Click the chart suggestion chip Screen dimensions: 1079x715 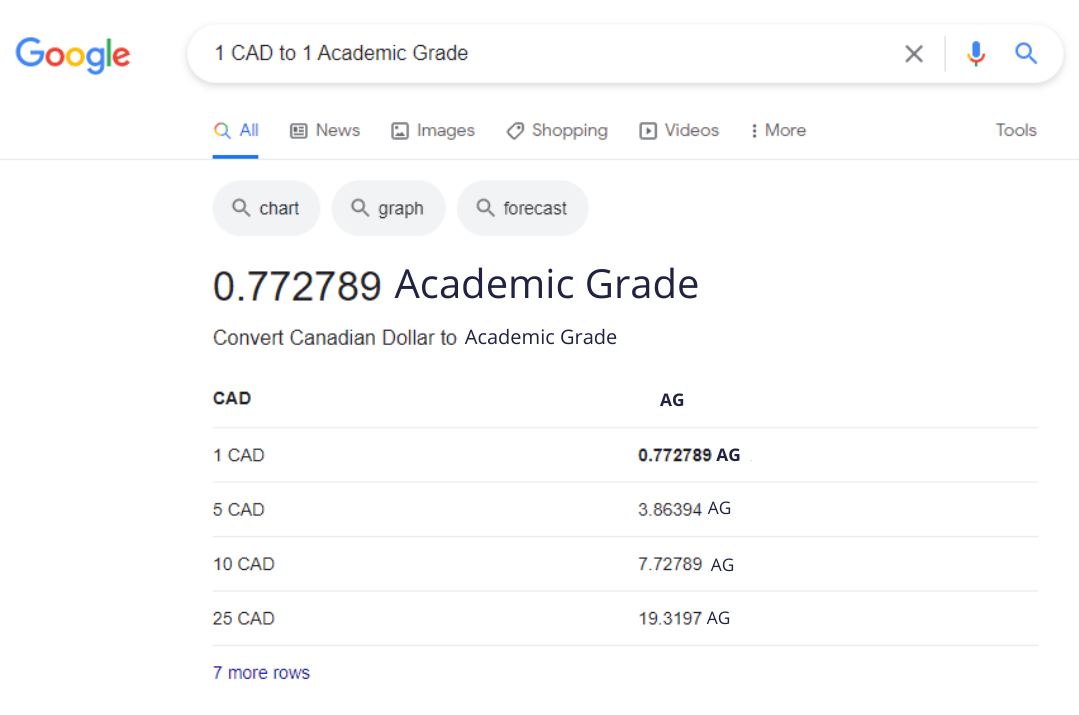(266, 208)
